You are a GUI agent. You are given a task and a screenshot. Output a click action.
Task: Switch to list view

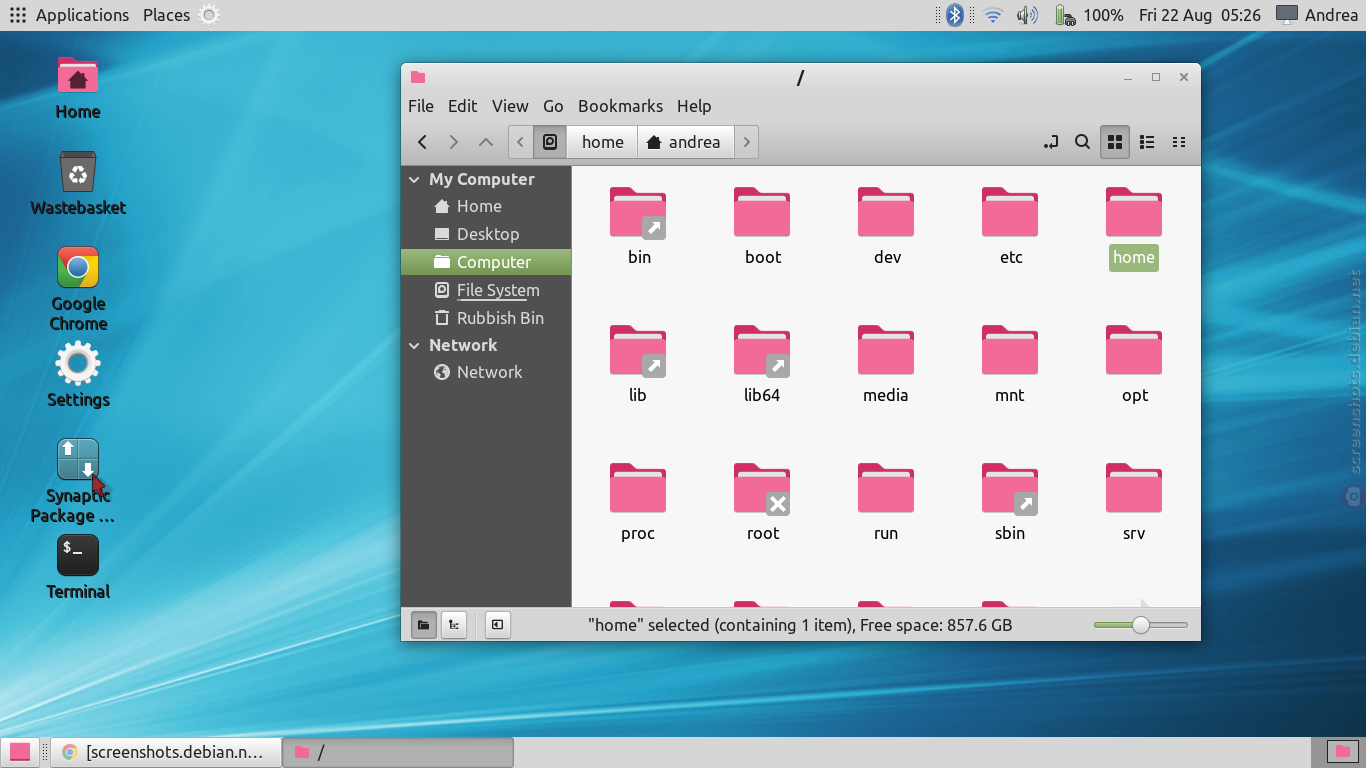1148,142
